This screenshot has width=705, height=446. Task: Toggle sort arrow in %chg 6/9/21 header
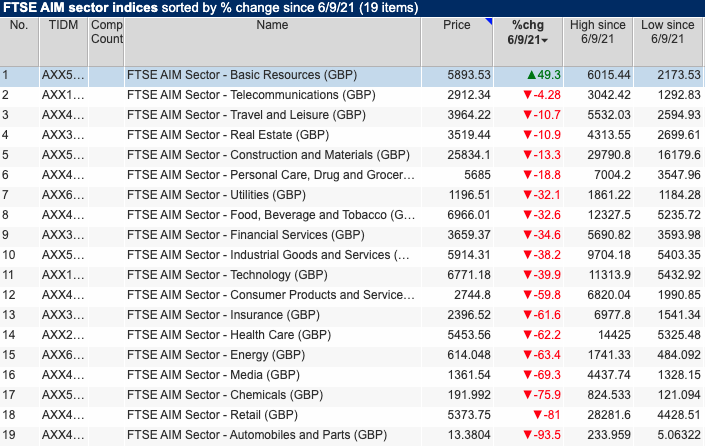(x=545, y=40)
